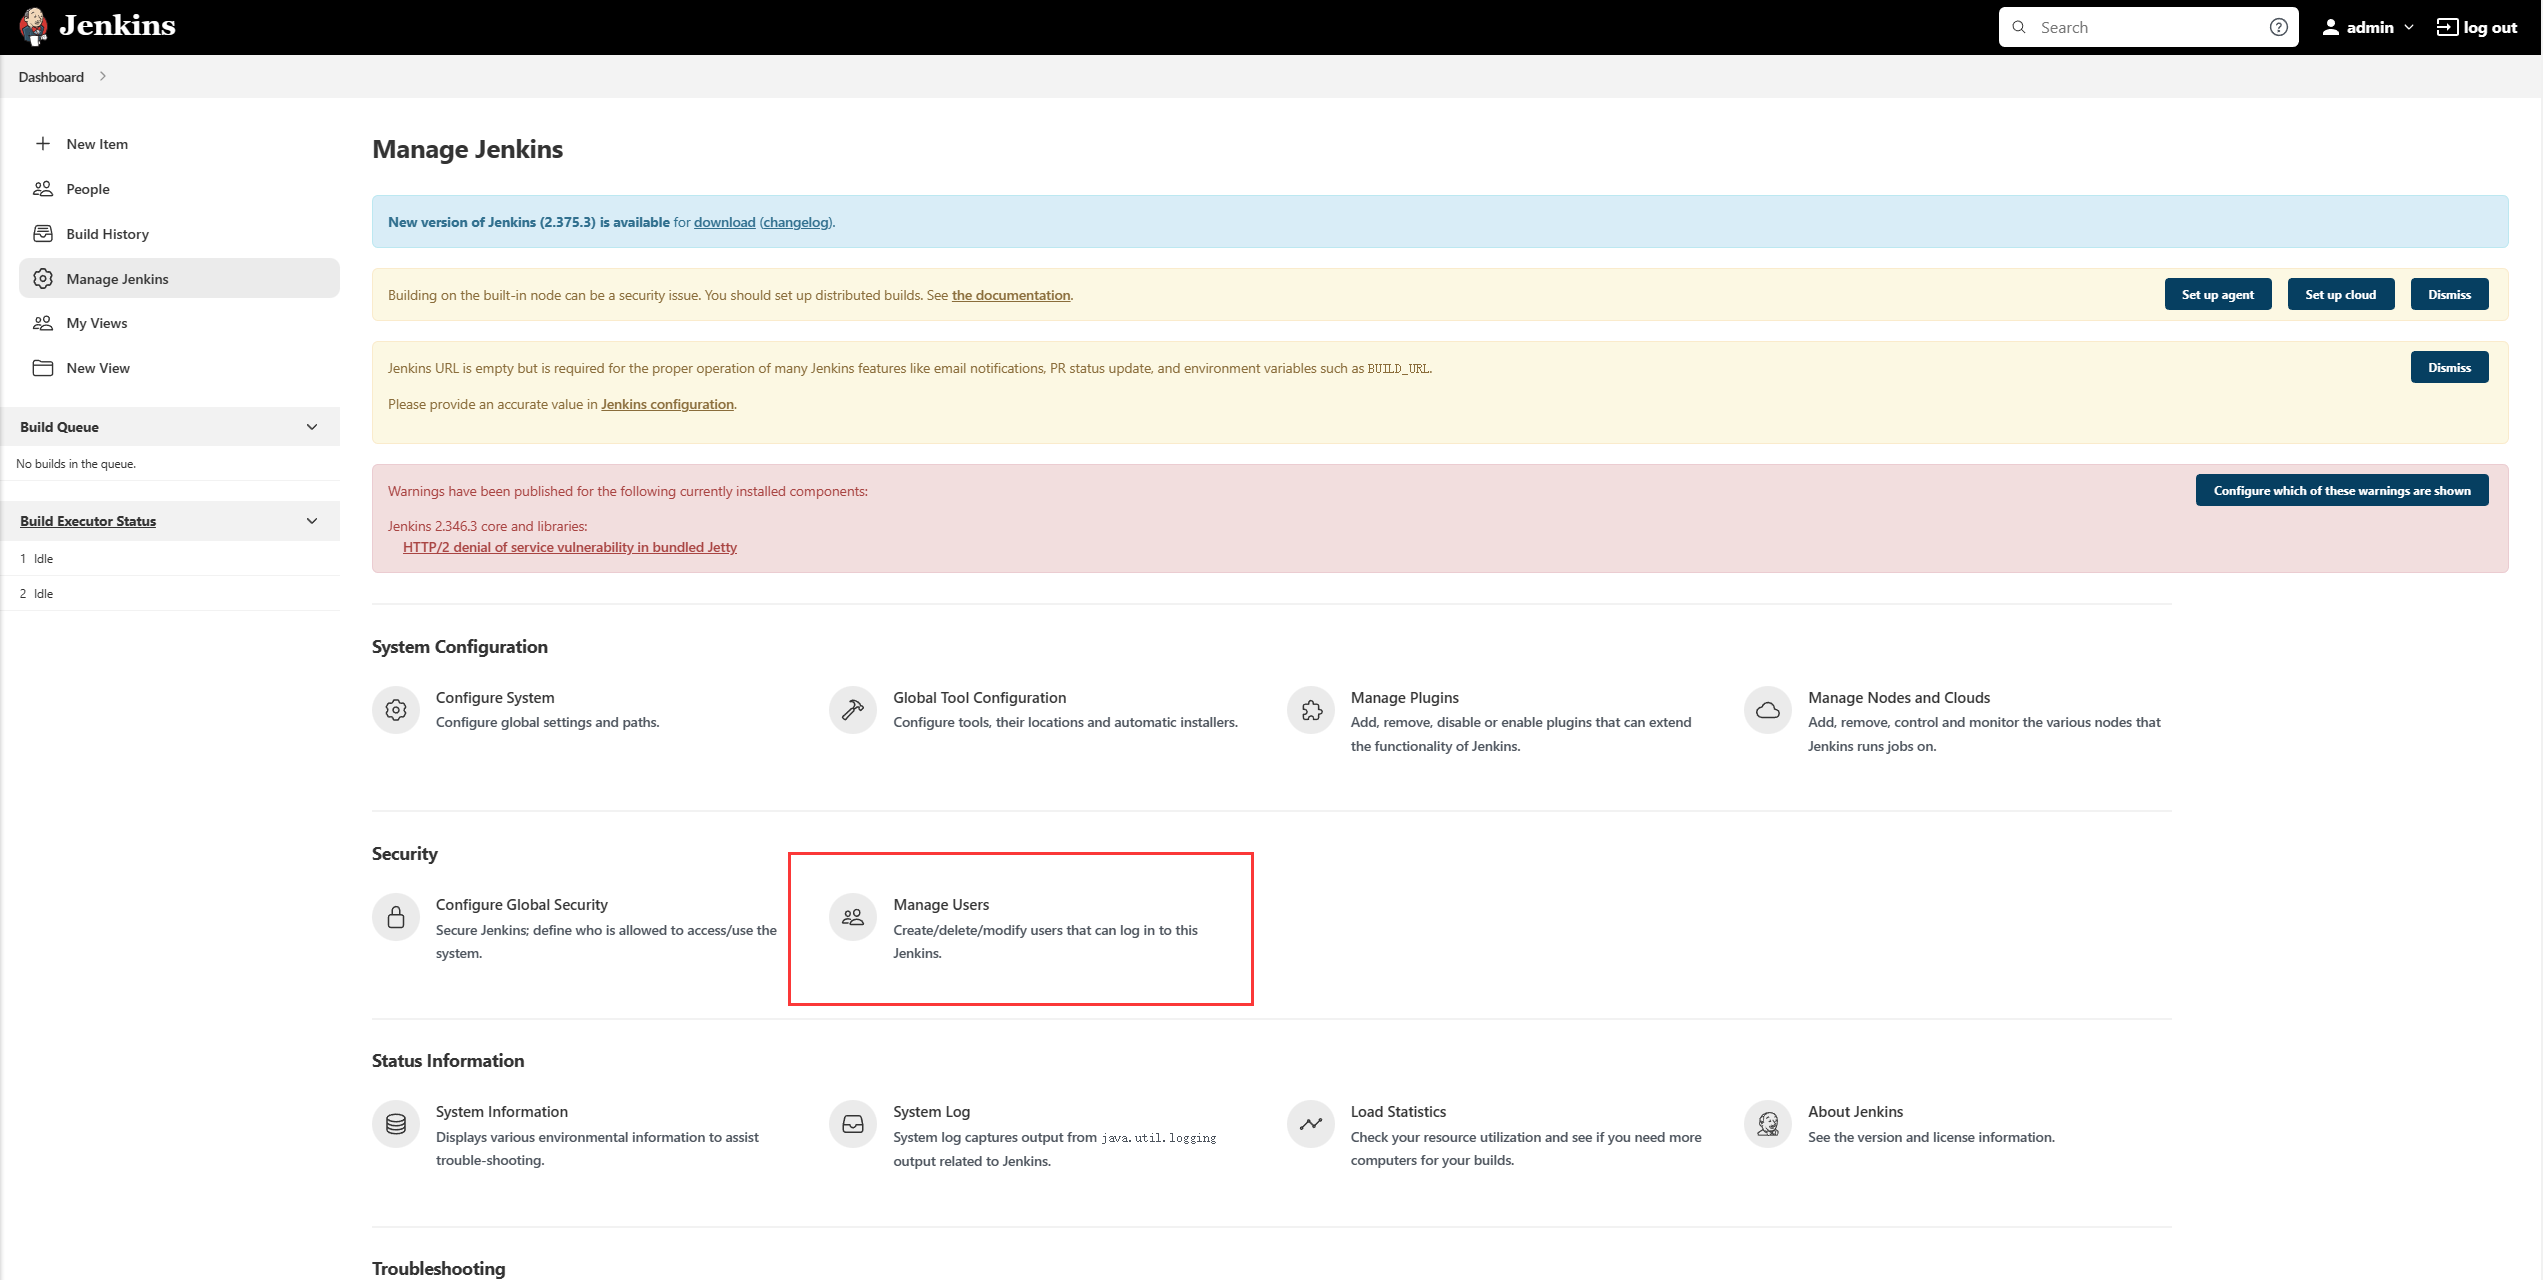Click executor 1 Idle row

(x=170, y=558)
